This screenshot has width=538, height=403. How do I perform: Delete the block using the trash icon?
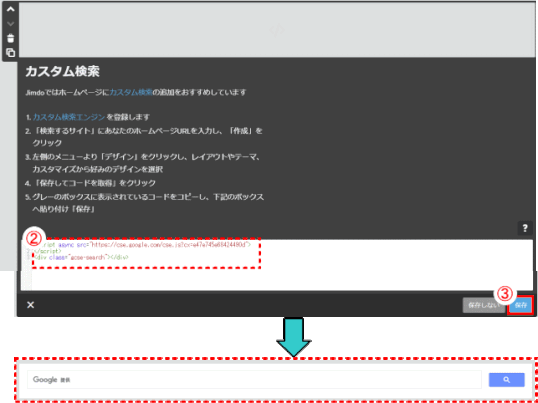[x=11, y=38]
